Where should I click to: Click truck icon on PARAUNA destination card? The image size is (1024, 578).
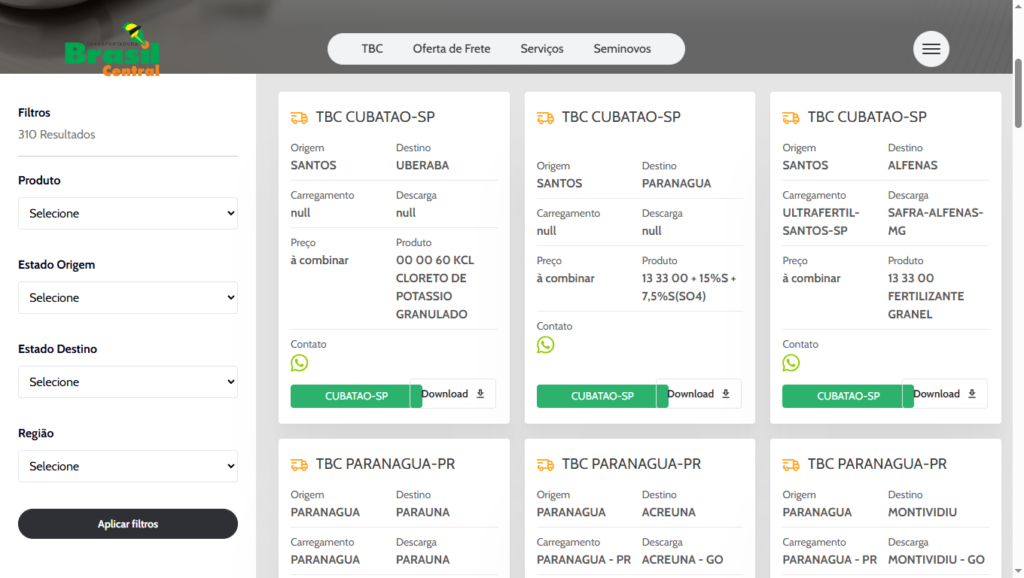[299, 465]
